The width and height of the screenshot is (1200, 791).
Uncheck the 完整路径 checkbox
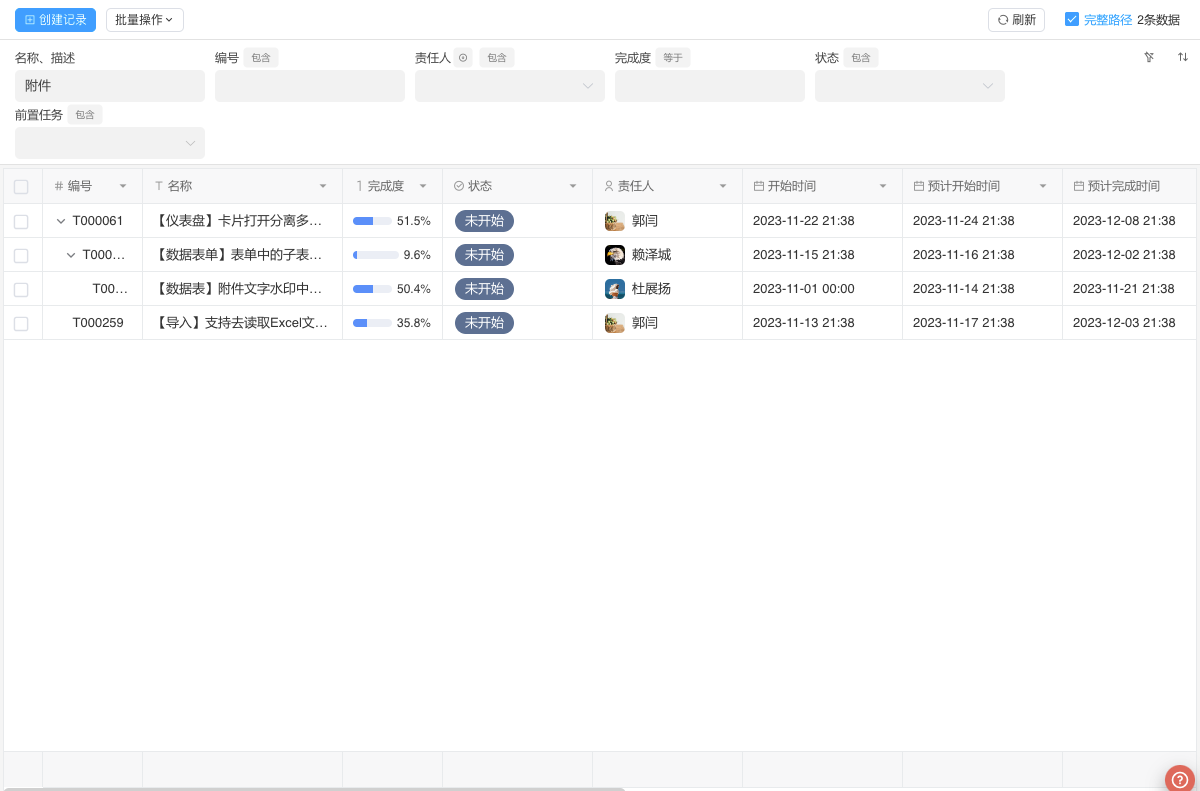point(1072,19)
